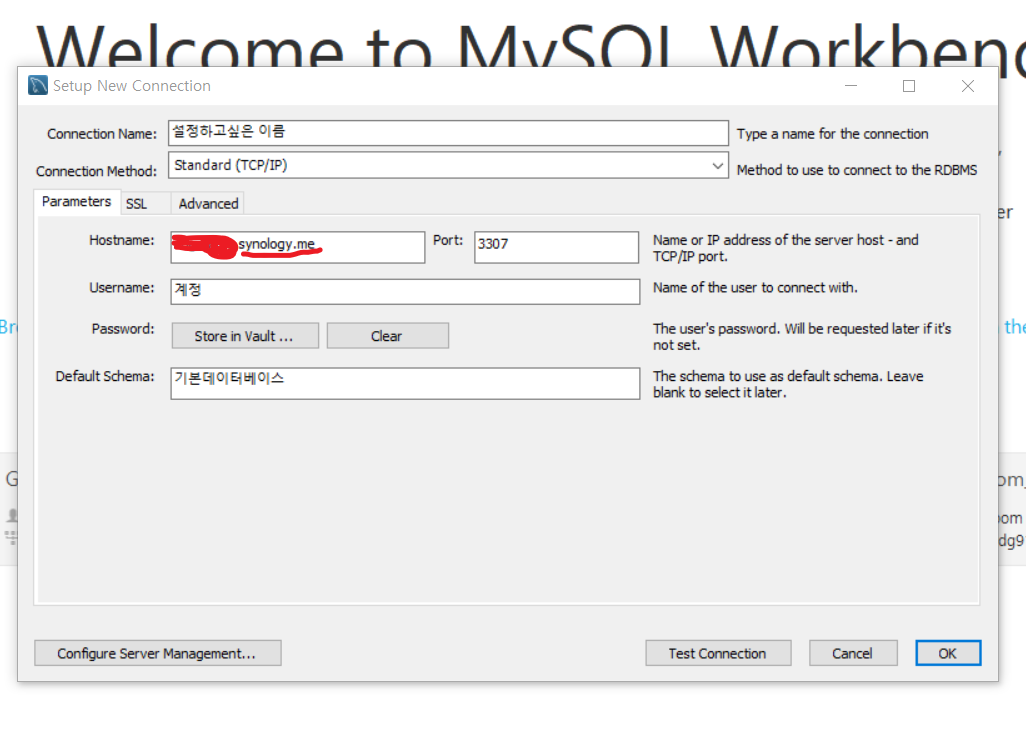Click the MySQL Workbench dolphin icon in title bar
This screenshot has width=1026, height=742.
38,86
